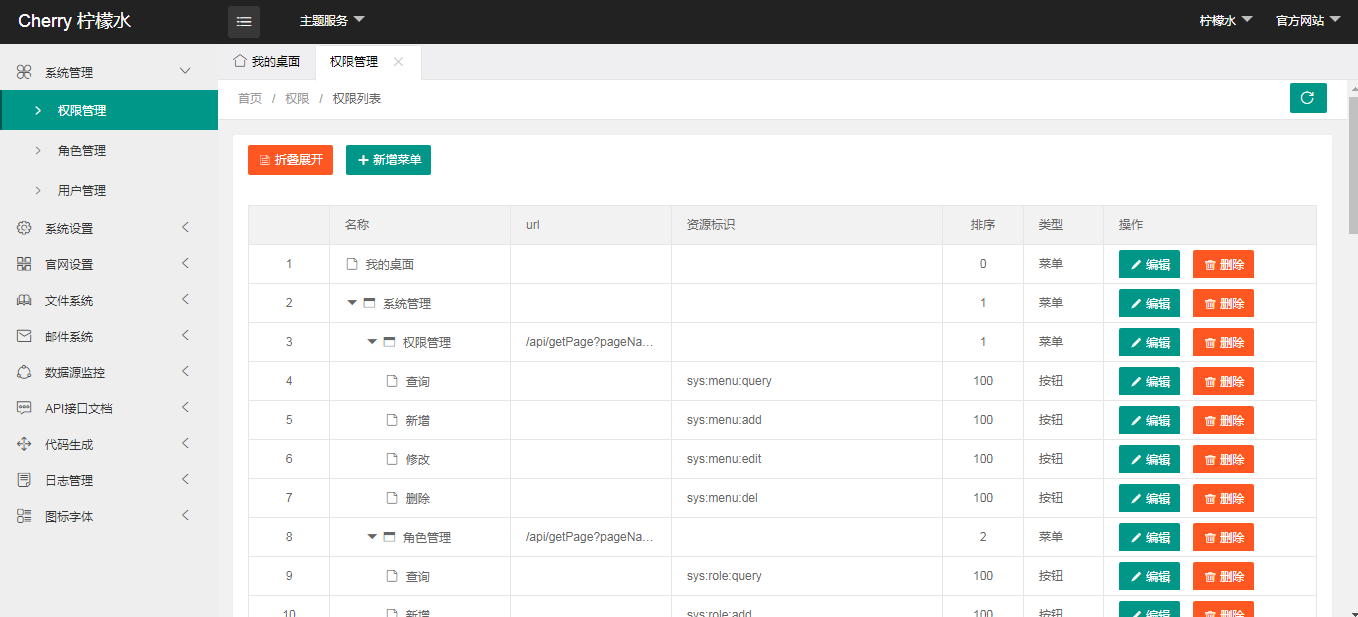
Task: Click 编辑 on the 我的桌面 row
Action: 1148,263
